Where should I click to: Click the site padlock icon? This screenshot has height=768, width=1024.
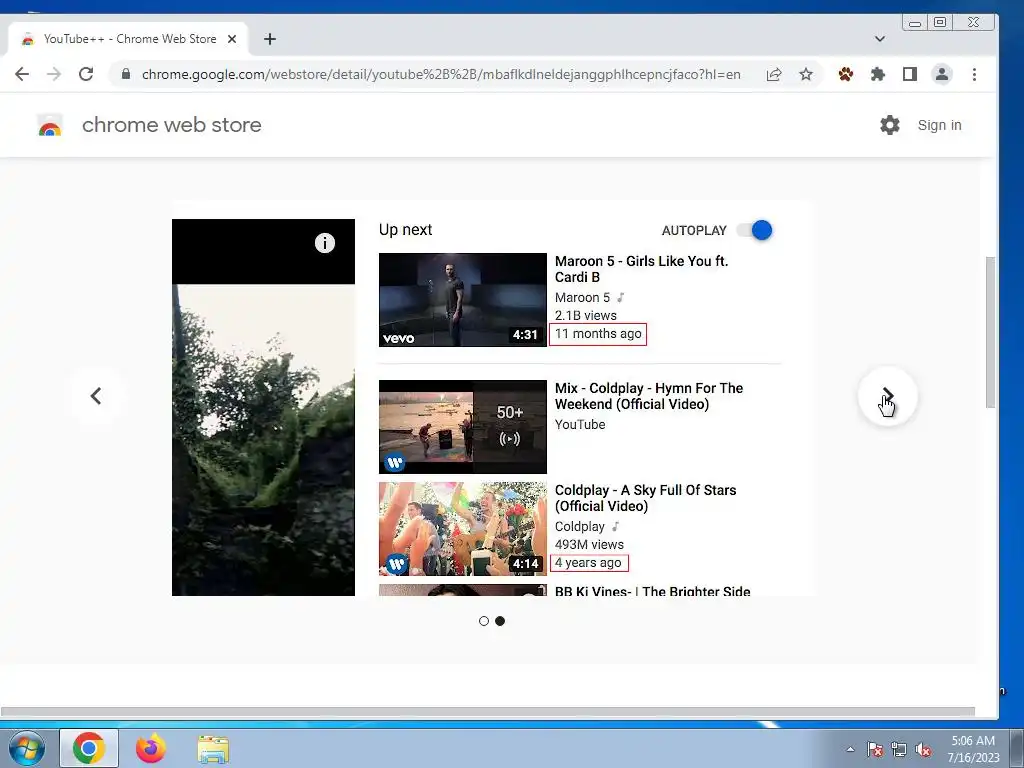click(125, 74)
